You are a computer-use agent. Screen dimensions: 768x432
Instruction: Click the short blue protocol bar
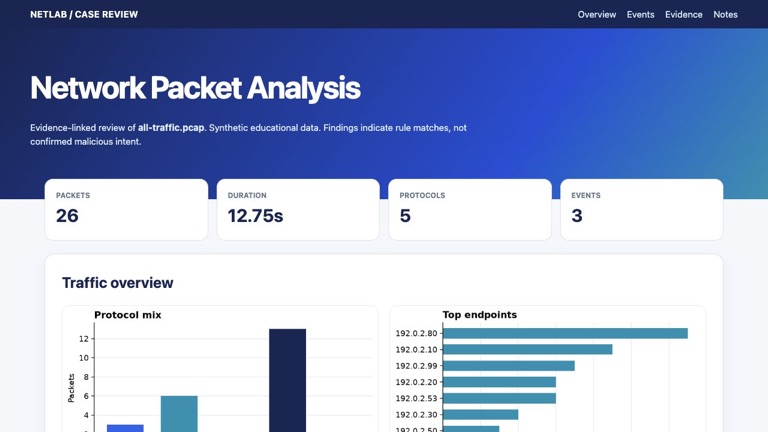(x=125, y=428)
